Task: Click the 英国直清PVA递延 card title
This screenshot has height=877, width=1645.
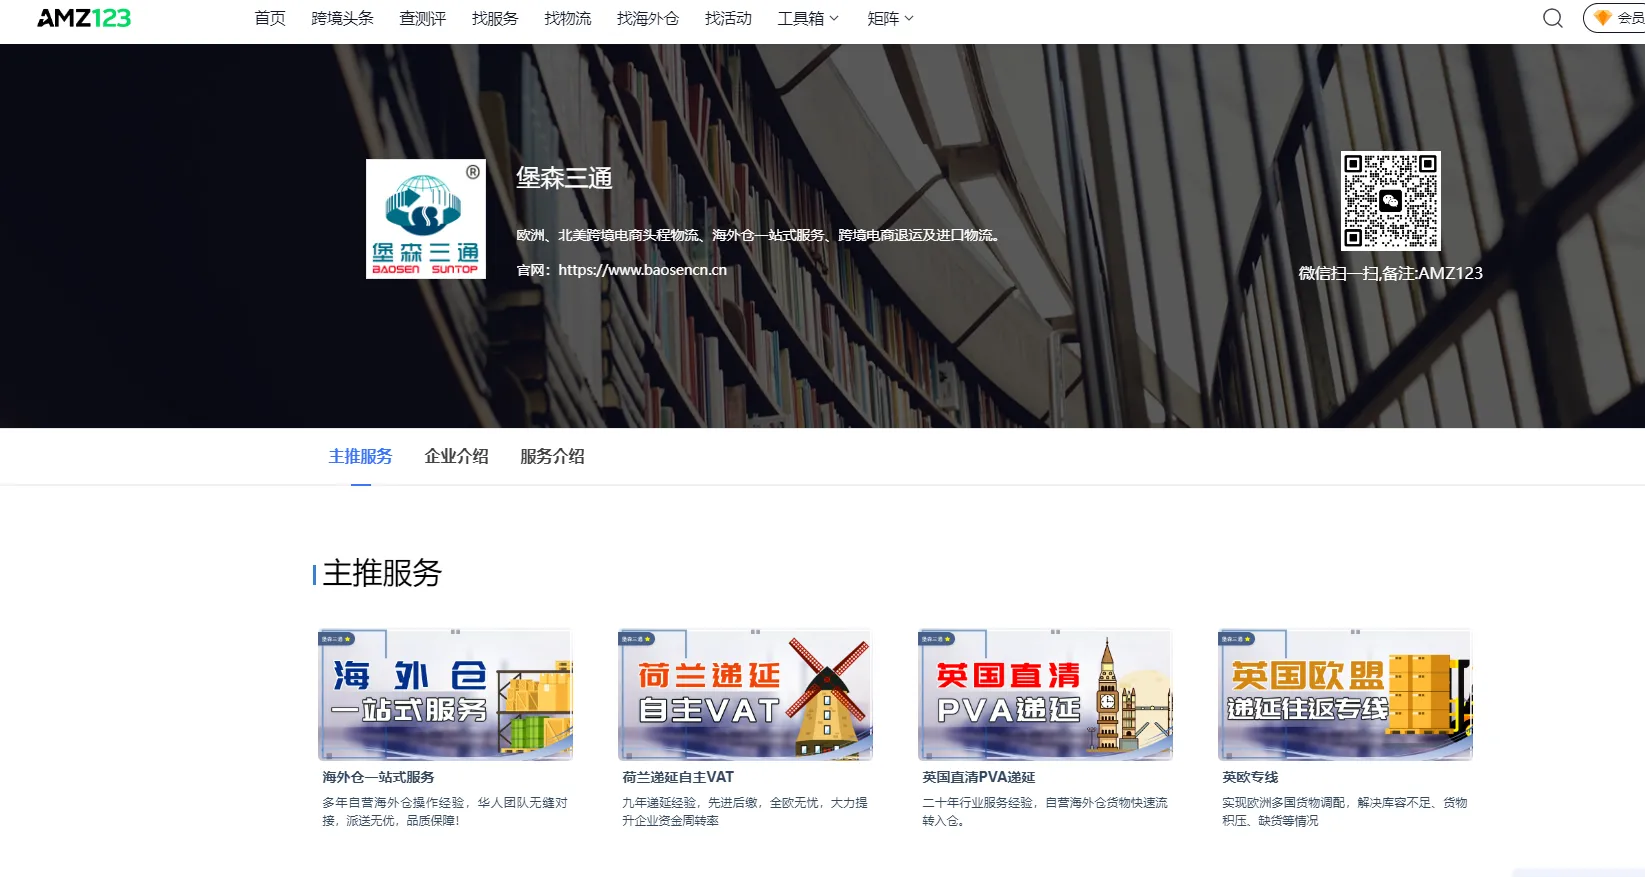Action: click(x=978, y=777)
